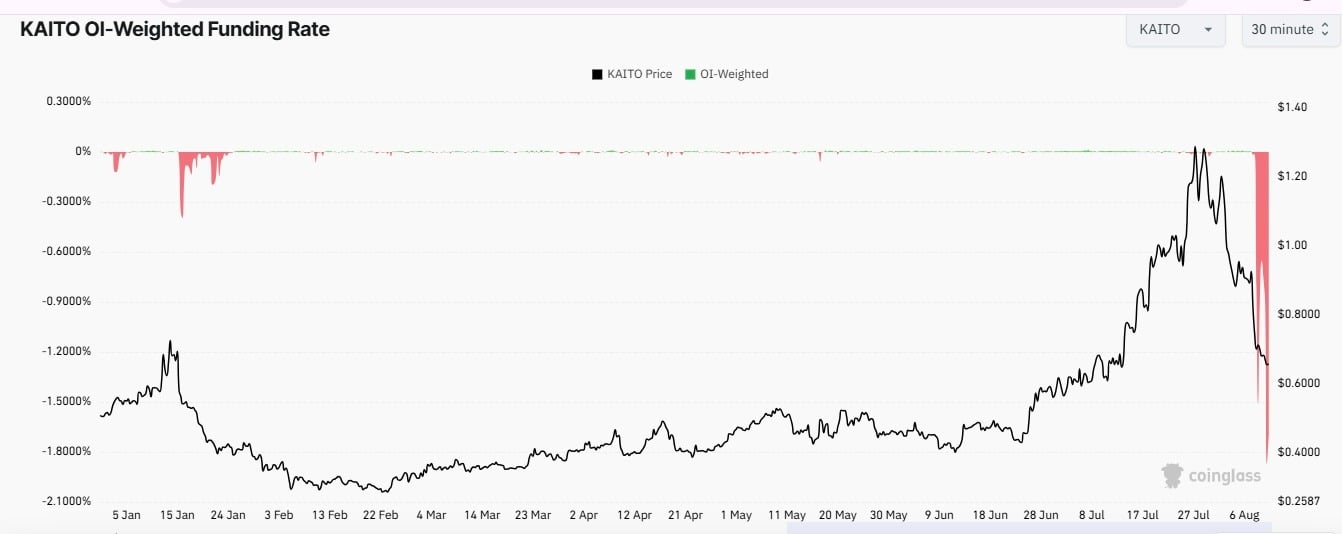Click the 1 May date label
1342x534 pixels.
(x=735, y=516)
